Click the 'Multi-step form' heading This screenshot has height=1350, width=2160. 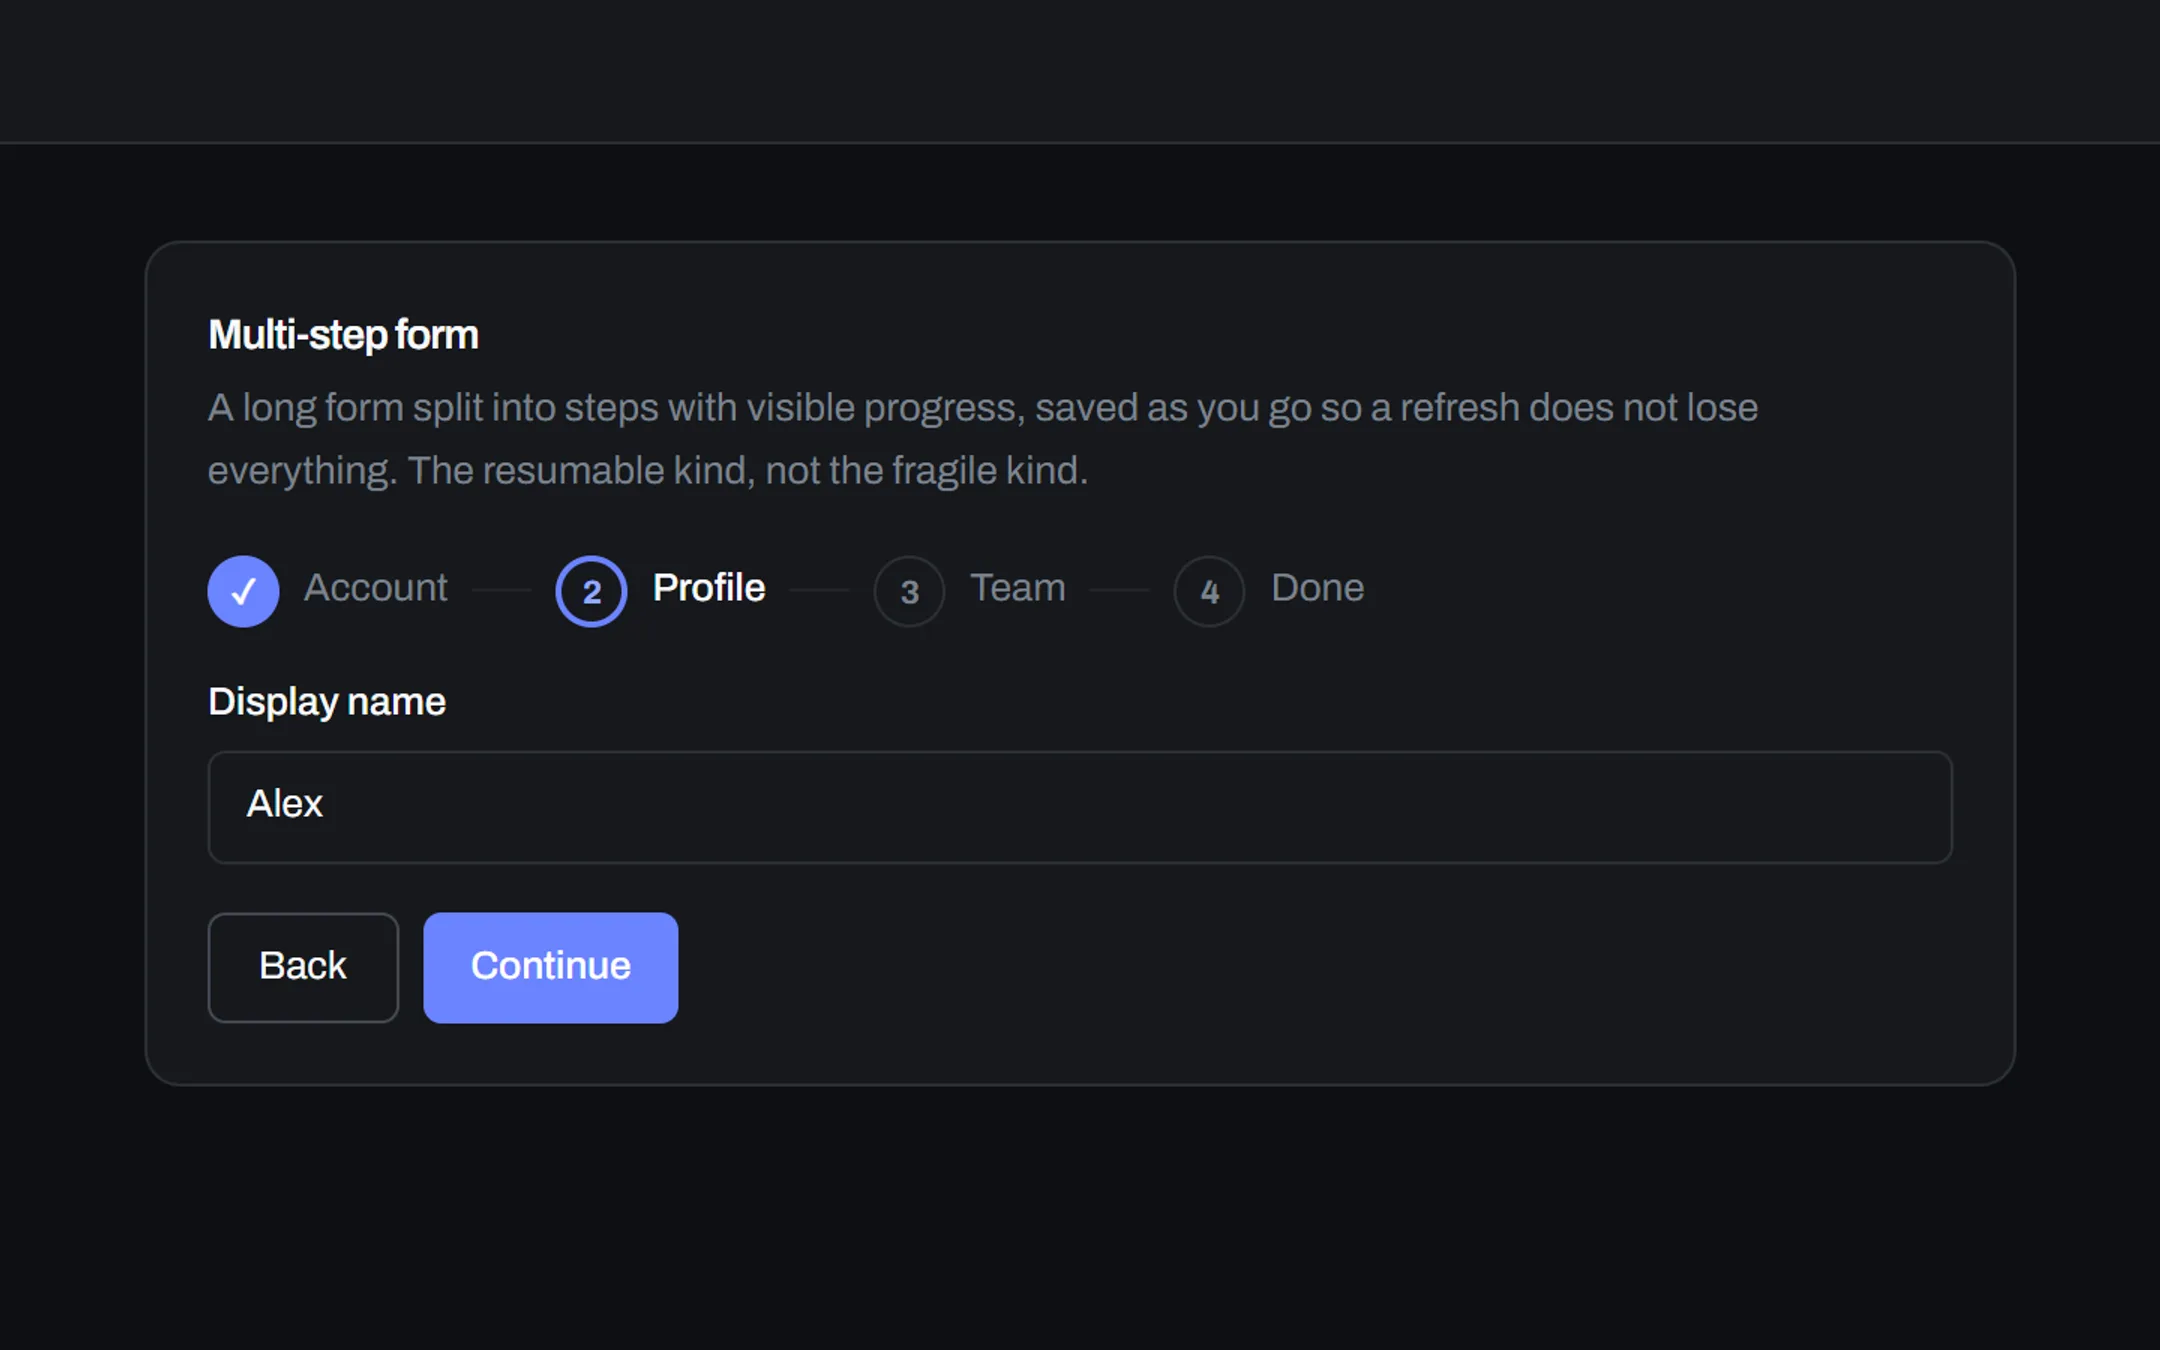coord(343,335)
